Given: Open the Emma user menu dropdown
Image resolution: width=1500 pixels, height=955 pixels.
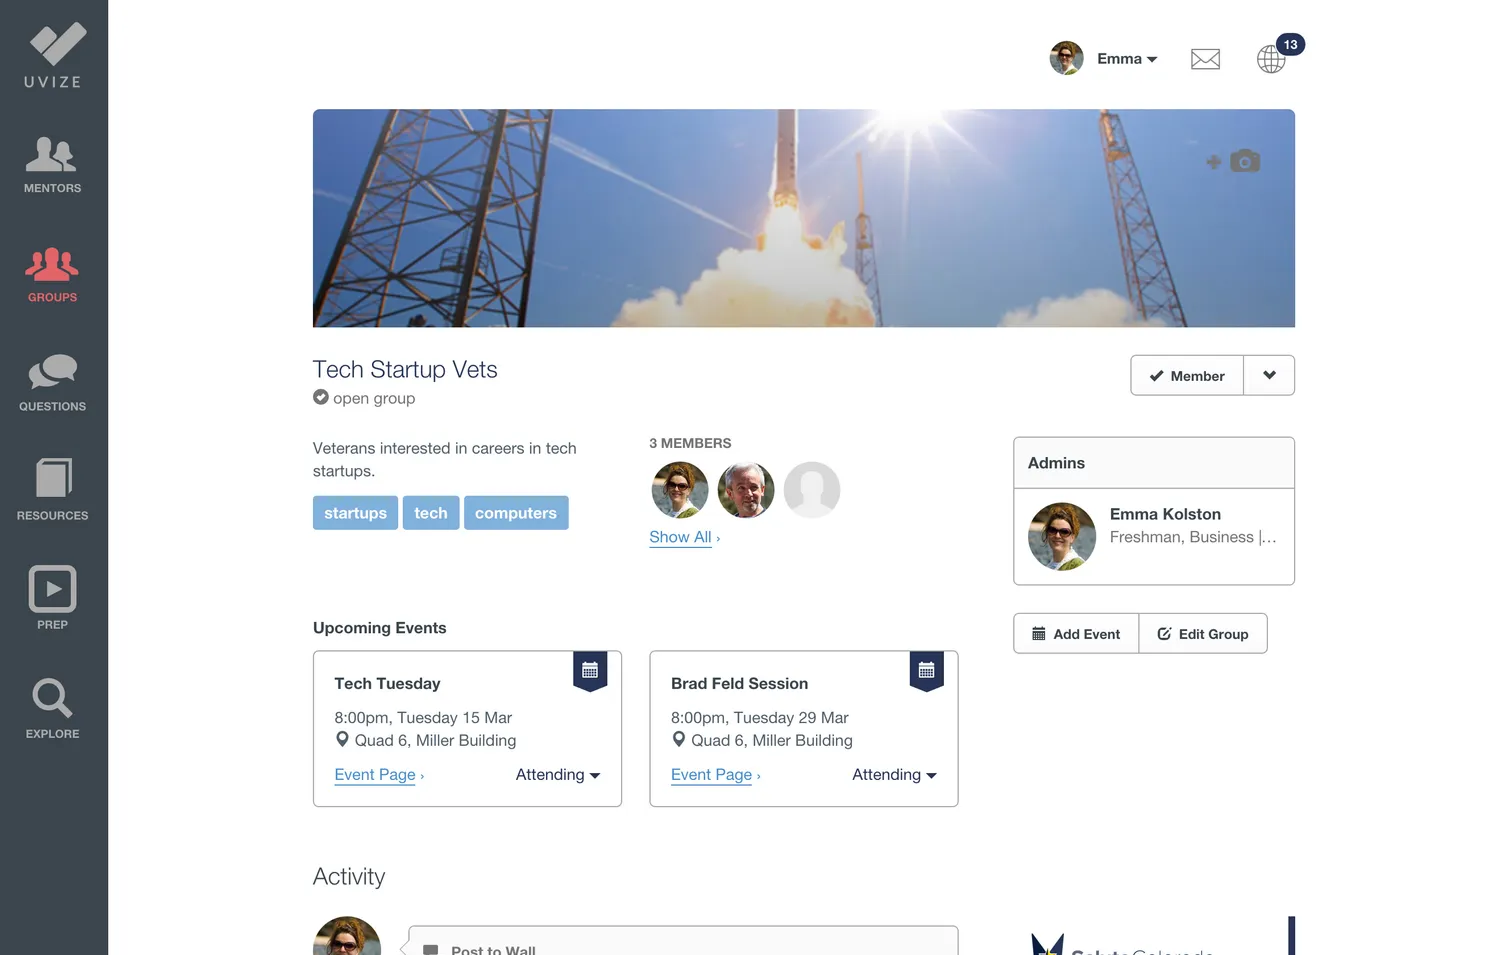Looking at the screenshot, I should [x=1126, y=59].
